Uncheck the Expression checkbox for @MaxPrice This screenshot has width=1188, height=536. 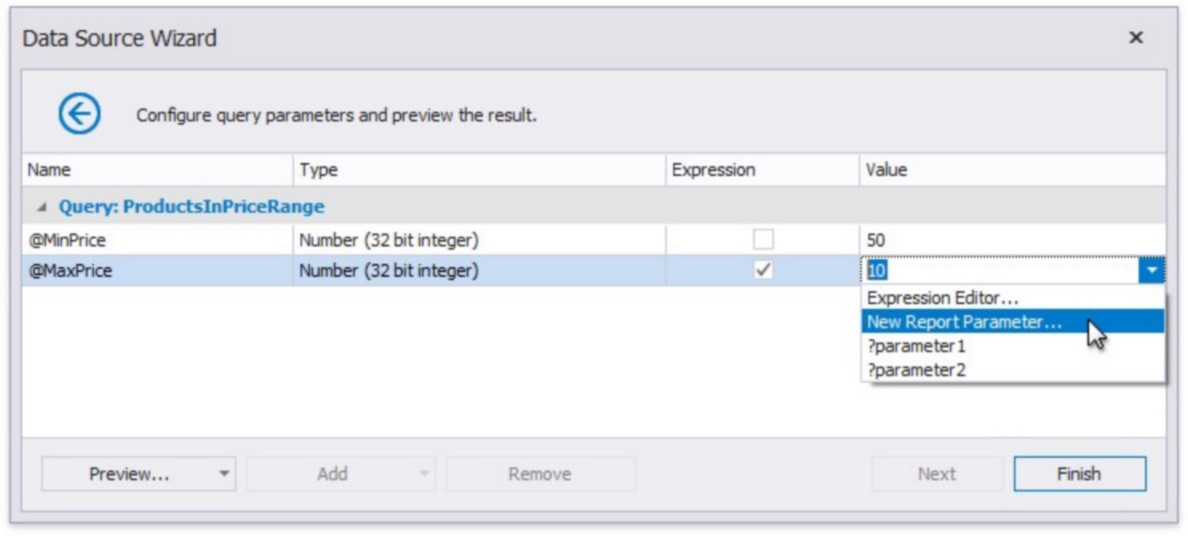click(763, 270)
